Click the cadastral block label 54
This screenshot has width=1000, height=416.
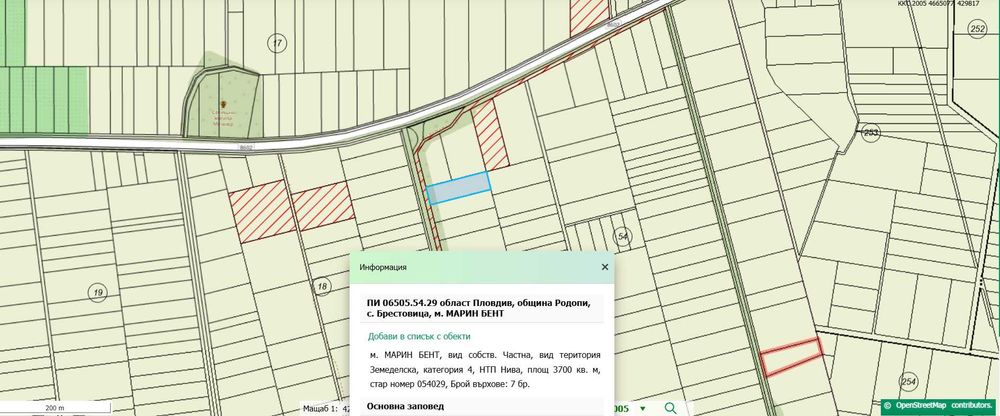[x=623, y=237]
